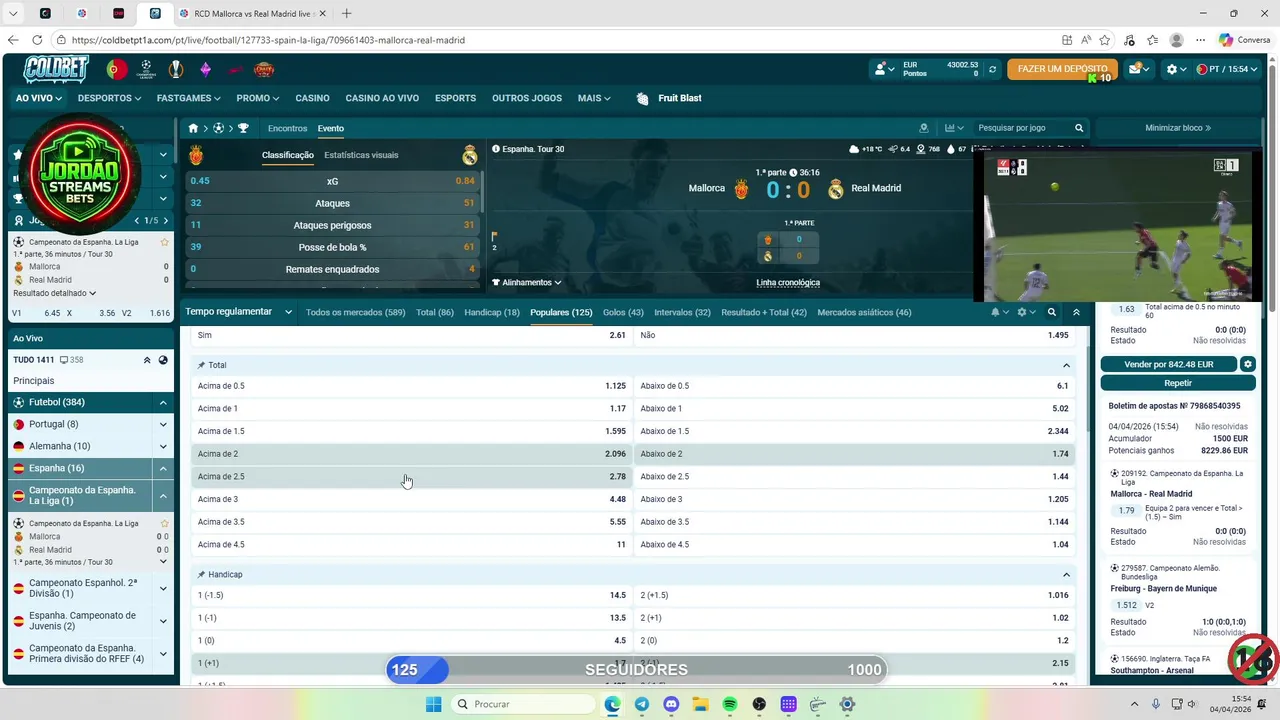The image size is (1280, 720).
Task: Select the Golos (43) market tab
Action: [623, 312]
